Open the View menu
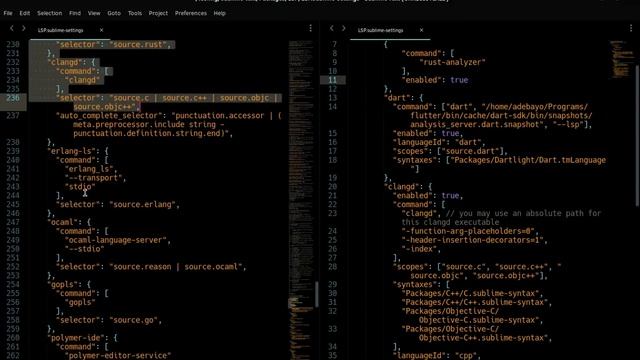Image resolution: width=640 pixels, height=360 pixels. [94, 13]
